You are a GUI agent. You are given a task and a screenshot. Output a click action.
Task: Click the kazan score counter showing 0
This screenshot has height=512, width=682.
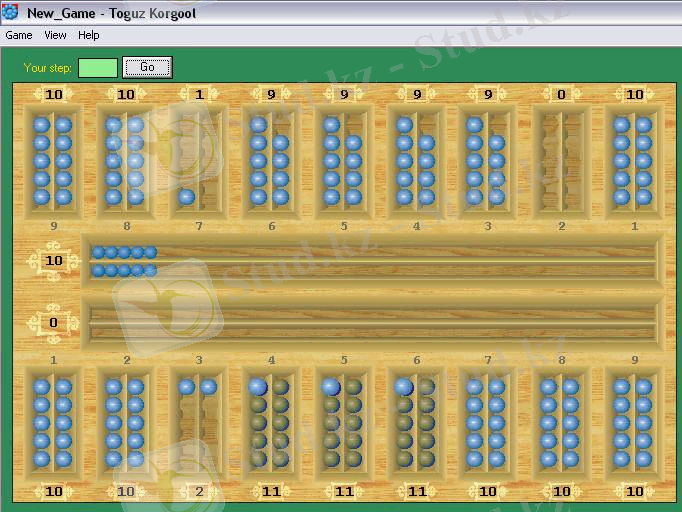point(53,323)
